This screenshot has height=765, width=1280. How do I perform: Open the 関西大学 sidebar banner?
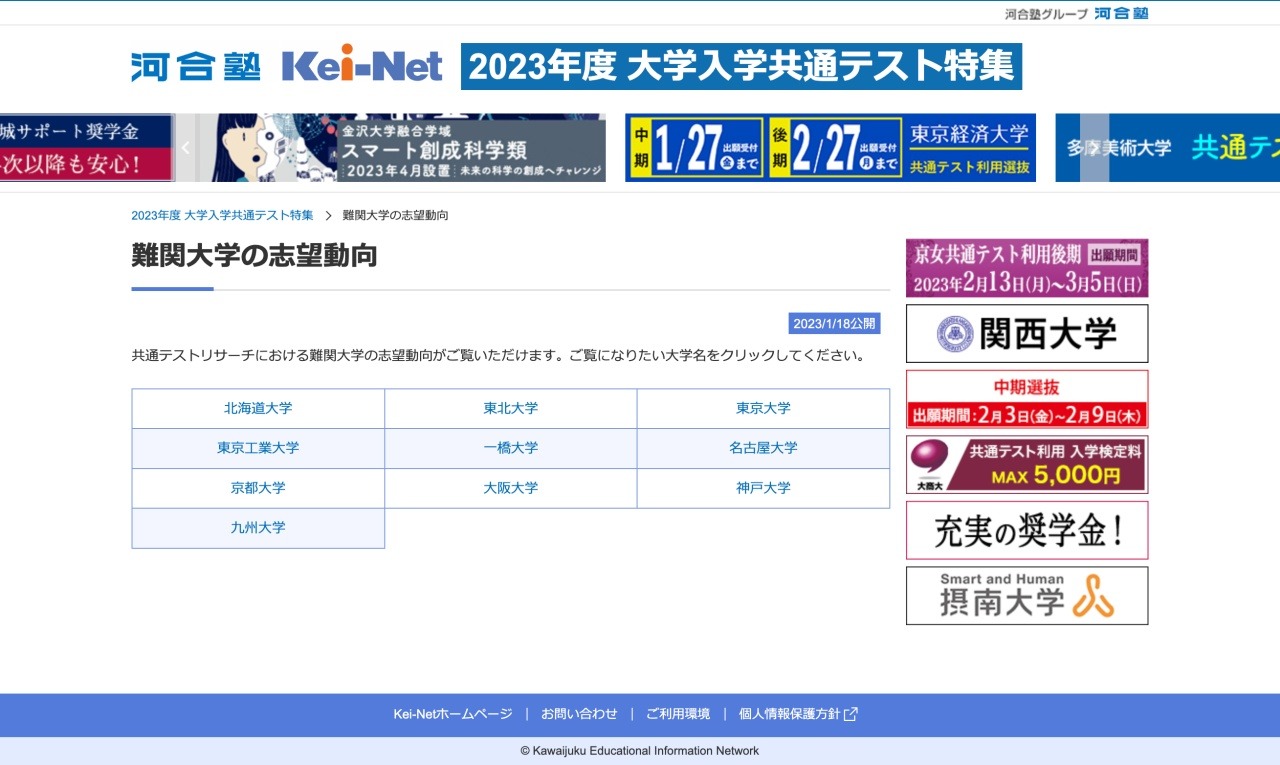(x=1027, y=334)
